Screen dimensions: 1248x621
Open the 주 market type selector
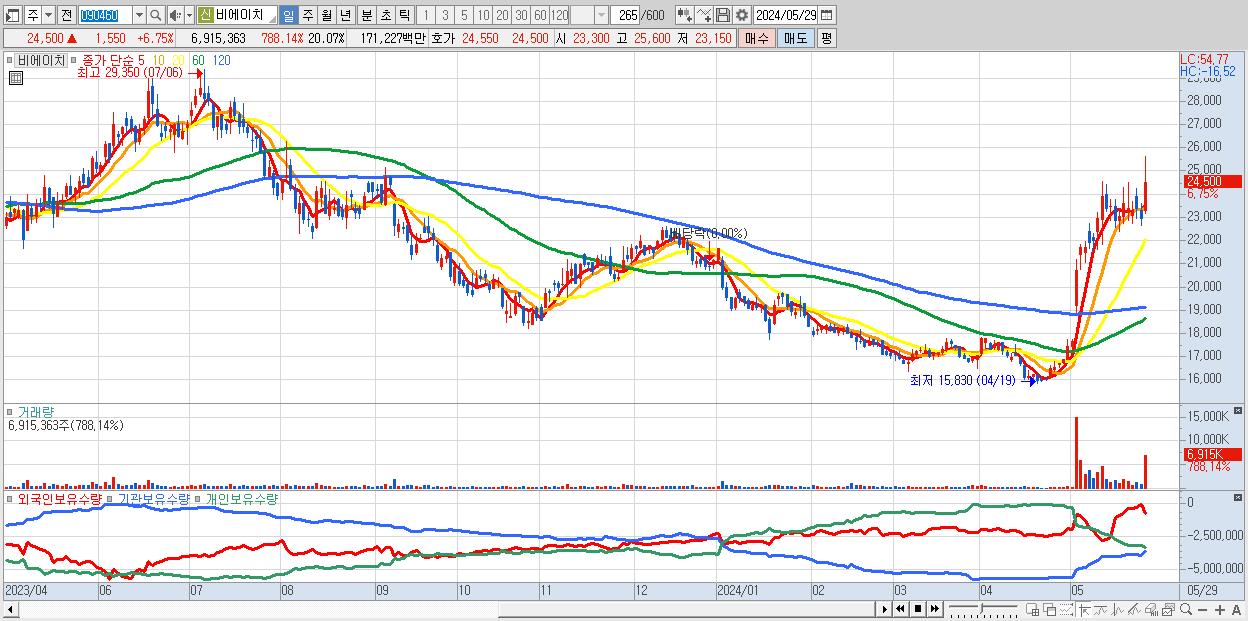32,15
